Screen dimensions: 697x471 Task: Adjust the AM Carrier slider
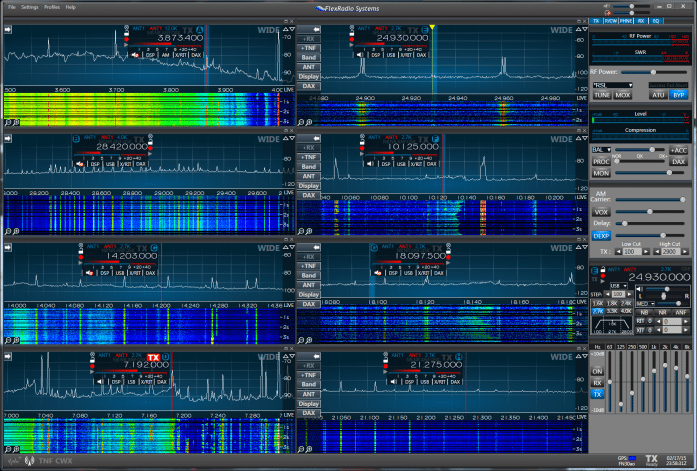click(649, 200)
